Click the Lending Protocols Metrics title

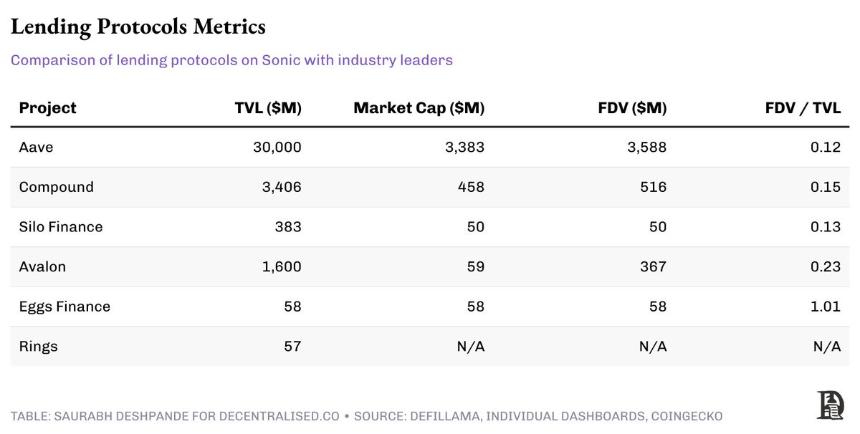click(x=138, y=27)
